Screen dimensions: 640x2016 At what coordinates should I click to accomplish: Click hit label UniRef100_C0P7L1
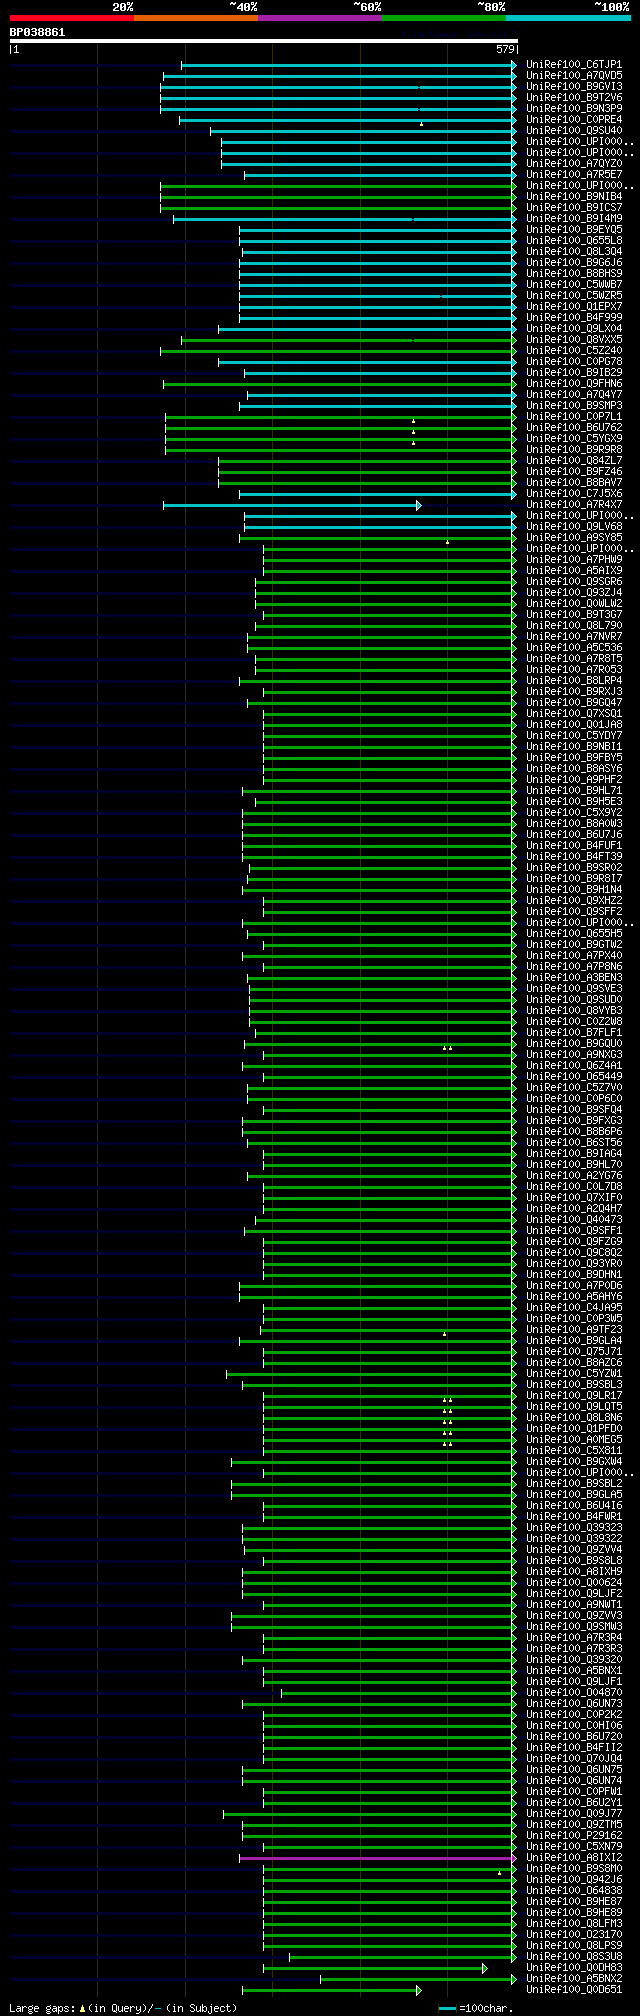574,416
